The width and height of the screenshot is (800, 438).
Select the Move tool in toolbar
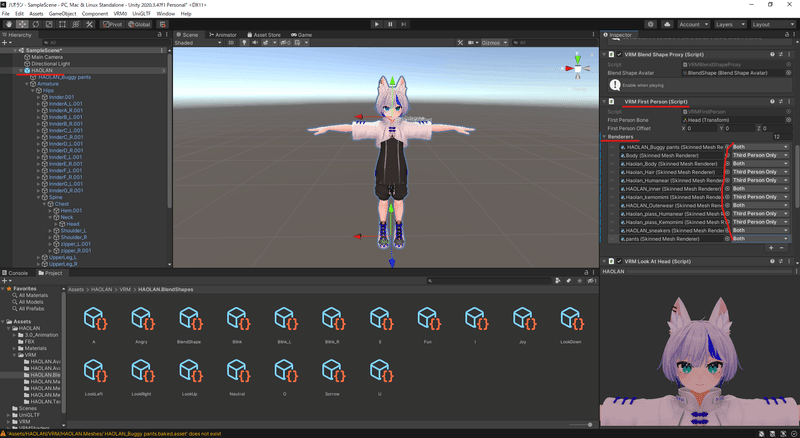coord(22,24)
